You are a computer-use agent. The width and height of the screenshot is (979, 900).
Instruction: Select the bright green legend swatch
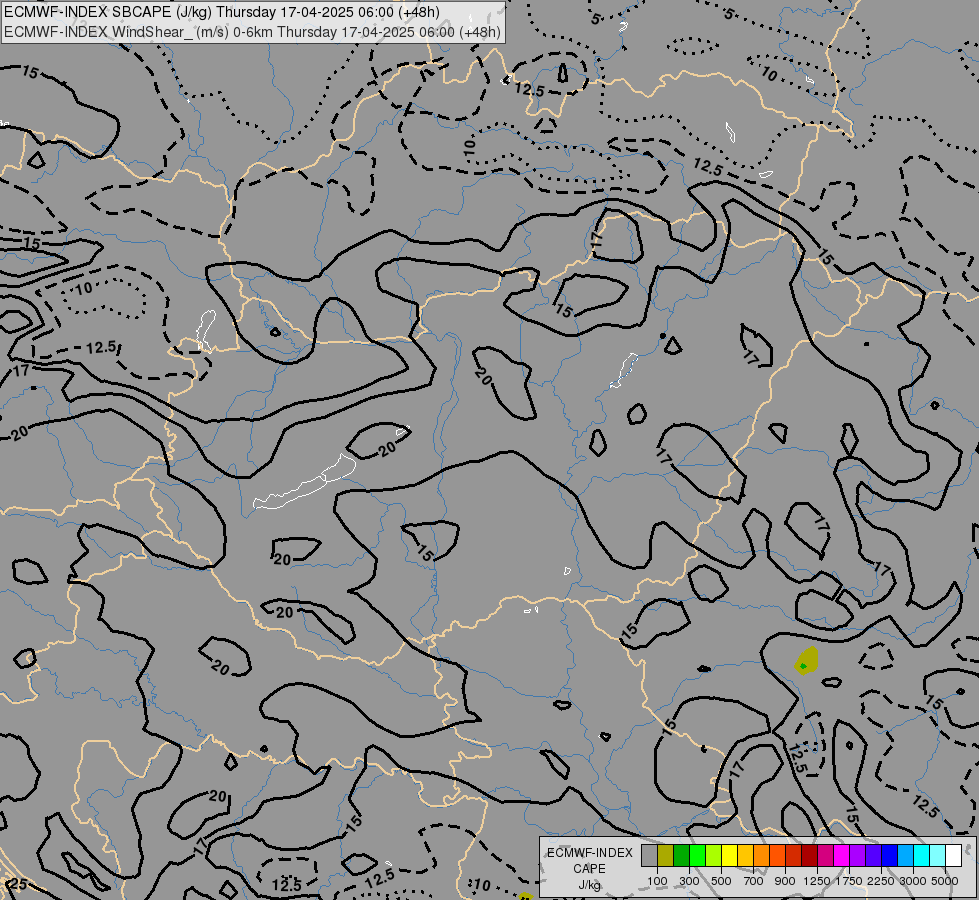(x=697, y=855)
